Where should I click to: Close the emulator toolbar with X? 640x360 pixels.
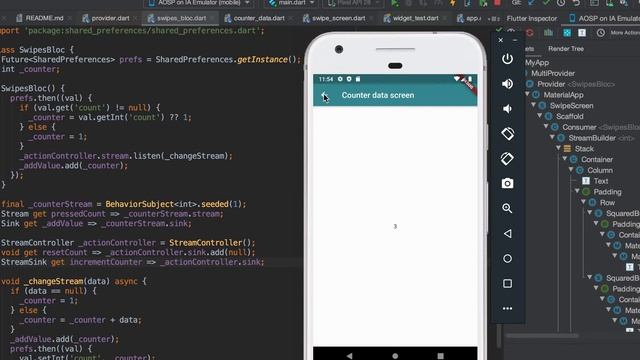click(500, 40)
